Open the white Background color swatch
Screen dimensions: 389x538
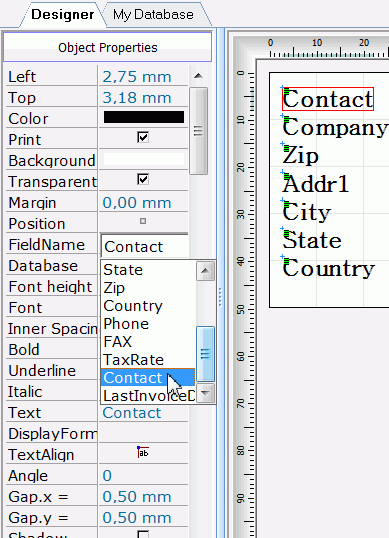click(144, 159)
